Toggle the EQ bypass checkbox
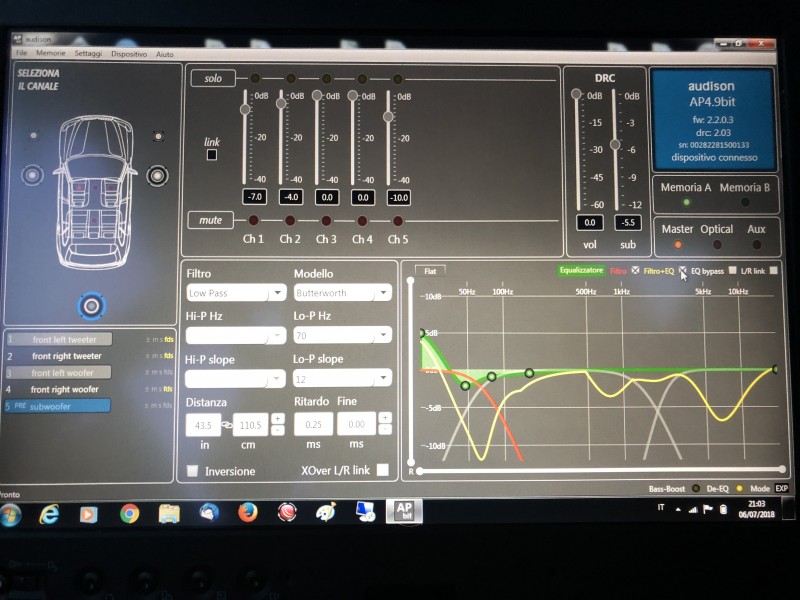 733,270
